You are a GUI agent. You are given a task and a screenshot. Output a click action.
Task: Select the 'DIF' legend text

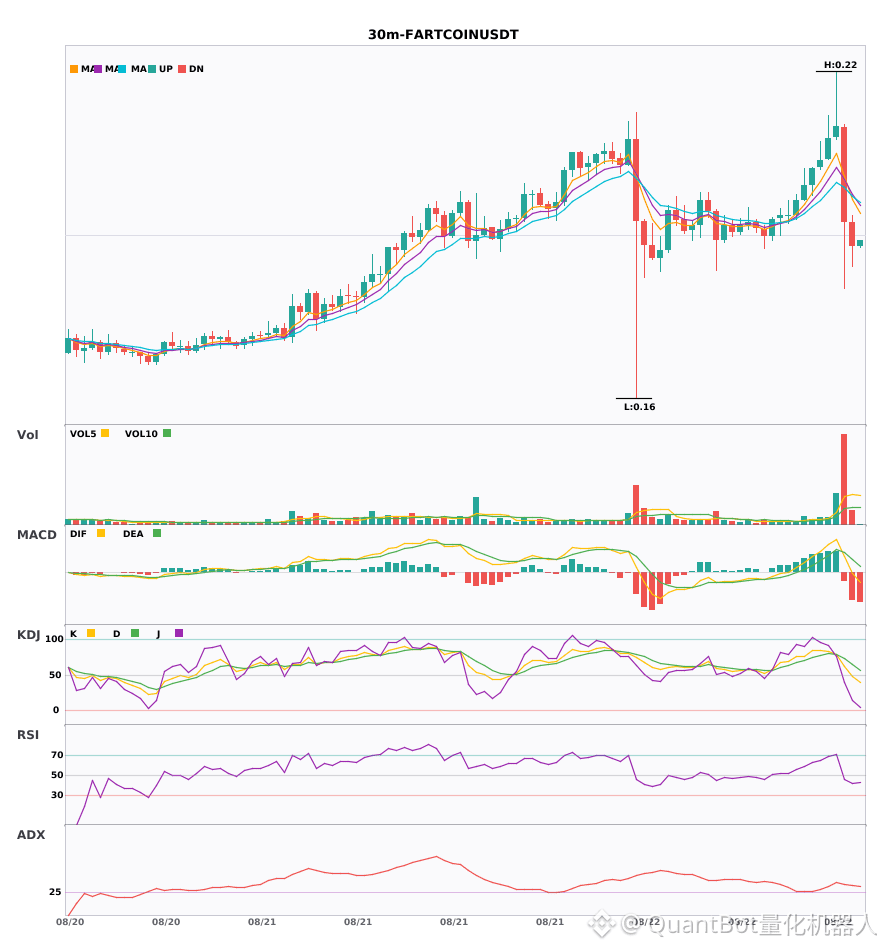coord(78,534)
